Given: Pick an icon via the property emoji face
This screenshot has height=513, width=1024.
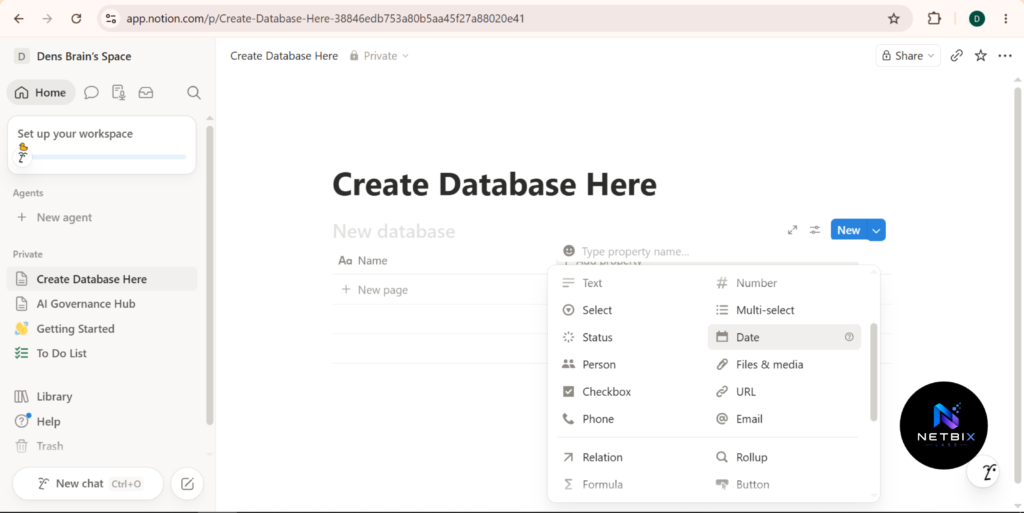Looking at the screenshot, I should click(569, 251).
